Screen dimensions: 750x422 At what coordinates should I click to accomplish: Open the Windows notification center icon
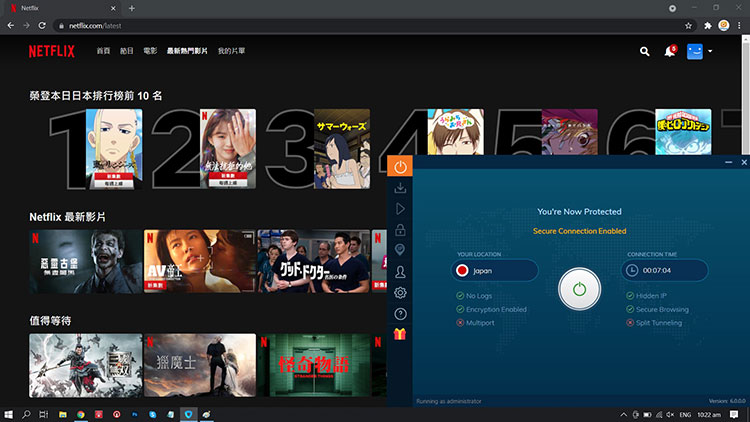click(734, 414)
